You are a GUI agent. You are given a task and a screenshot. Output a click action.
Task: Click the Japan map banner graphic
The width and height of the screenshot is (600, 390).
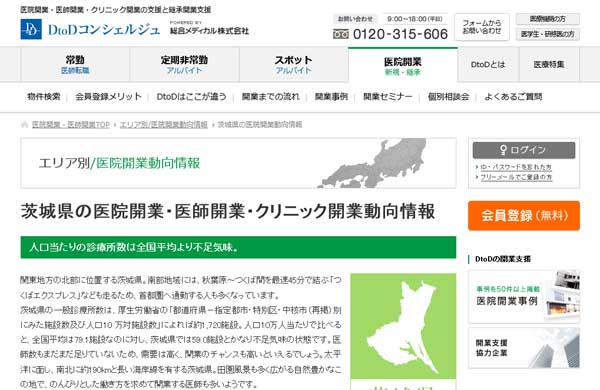click(372, 163)
